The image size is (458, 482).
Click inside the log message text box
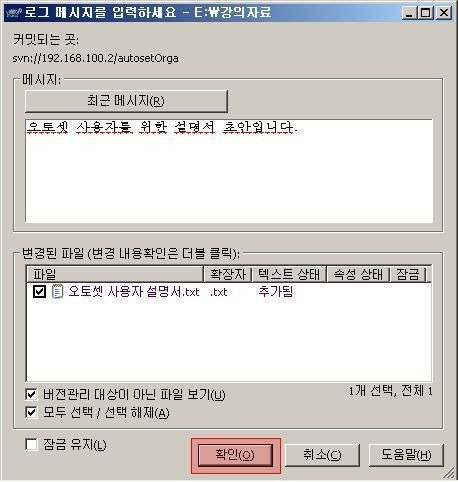pos(229,171)
